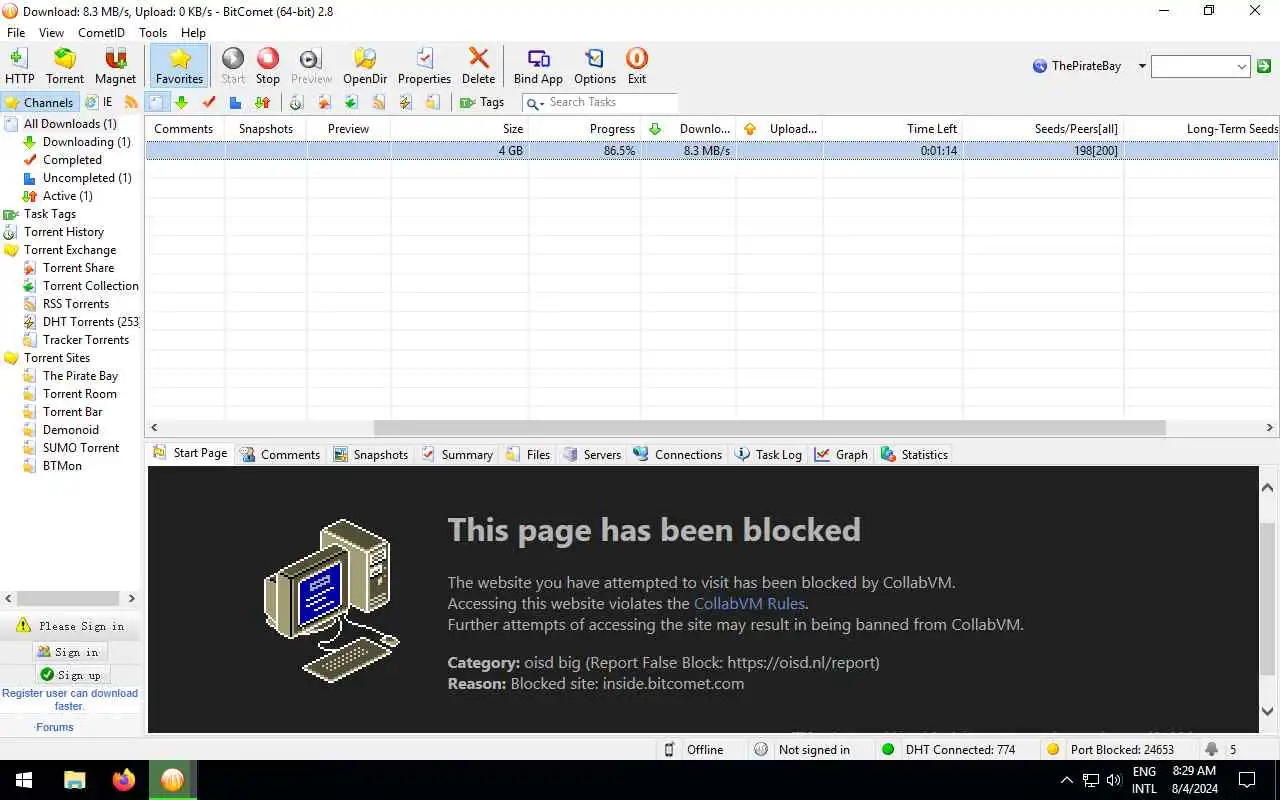1280x800 pixels.
Task: Switch to the Comments tab
Action: 280,454
